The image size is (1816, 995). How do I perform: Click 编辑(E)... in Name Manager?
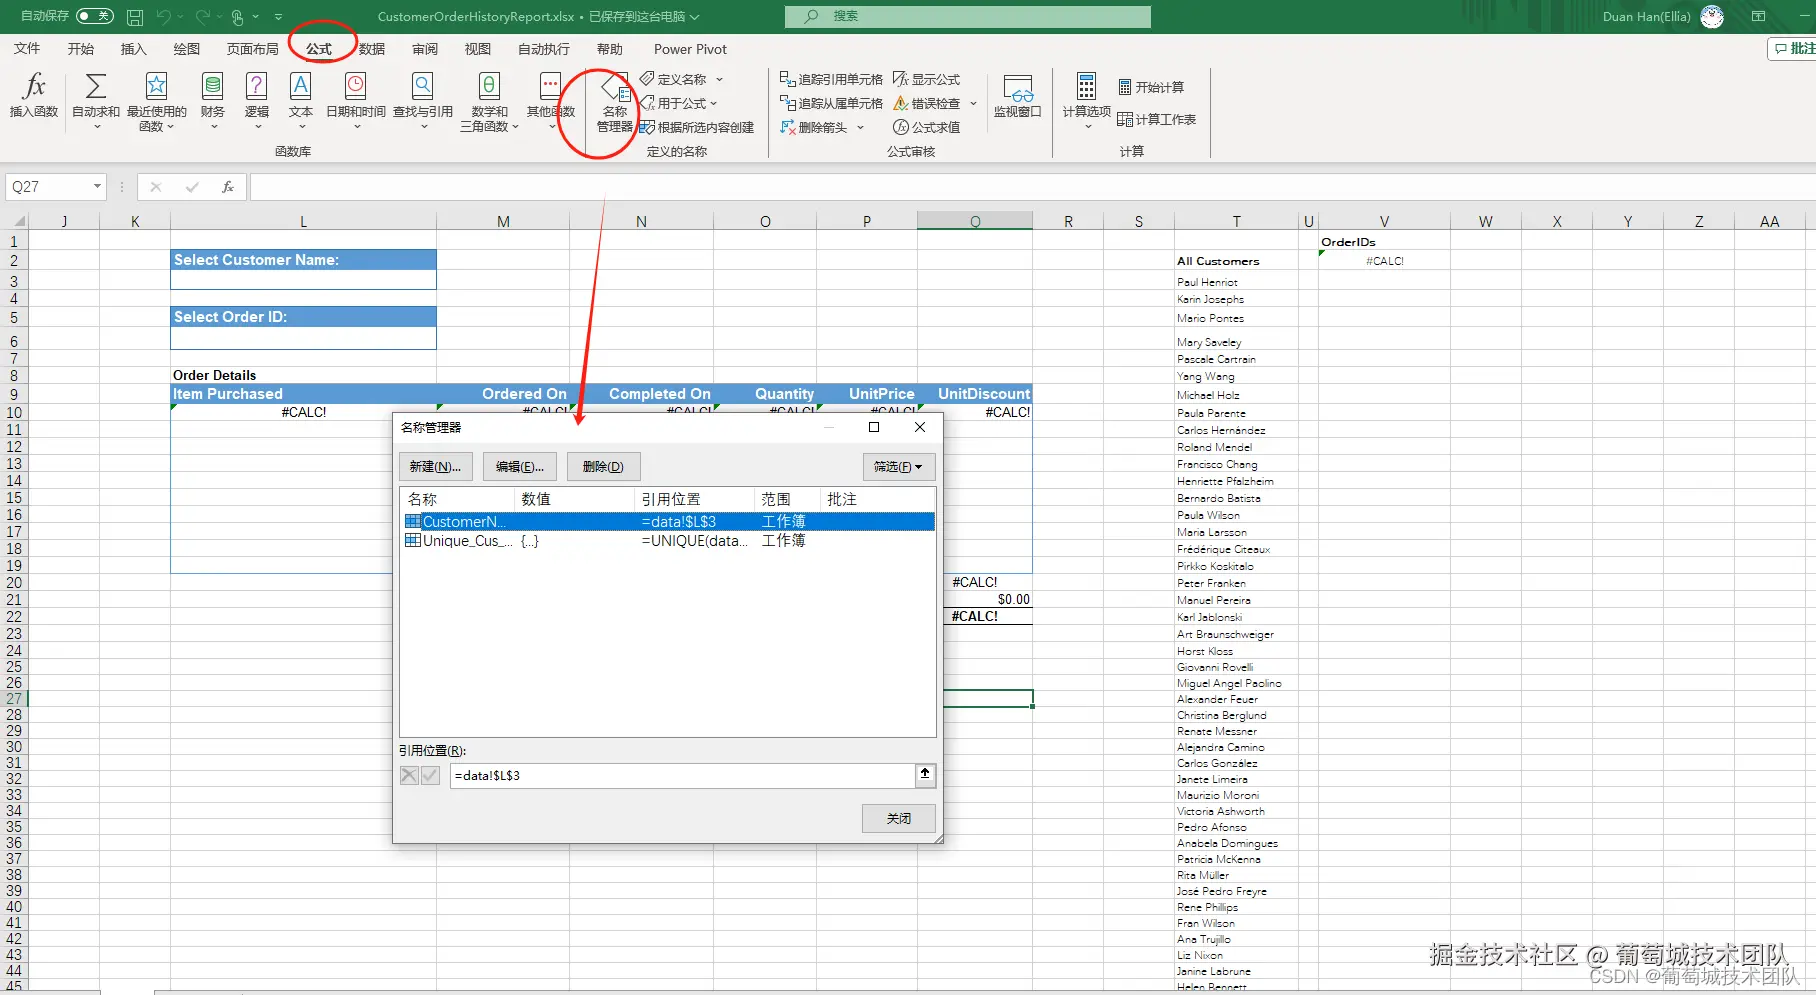[x=520, y=467]
